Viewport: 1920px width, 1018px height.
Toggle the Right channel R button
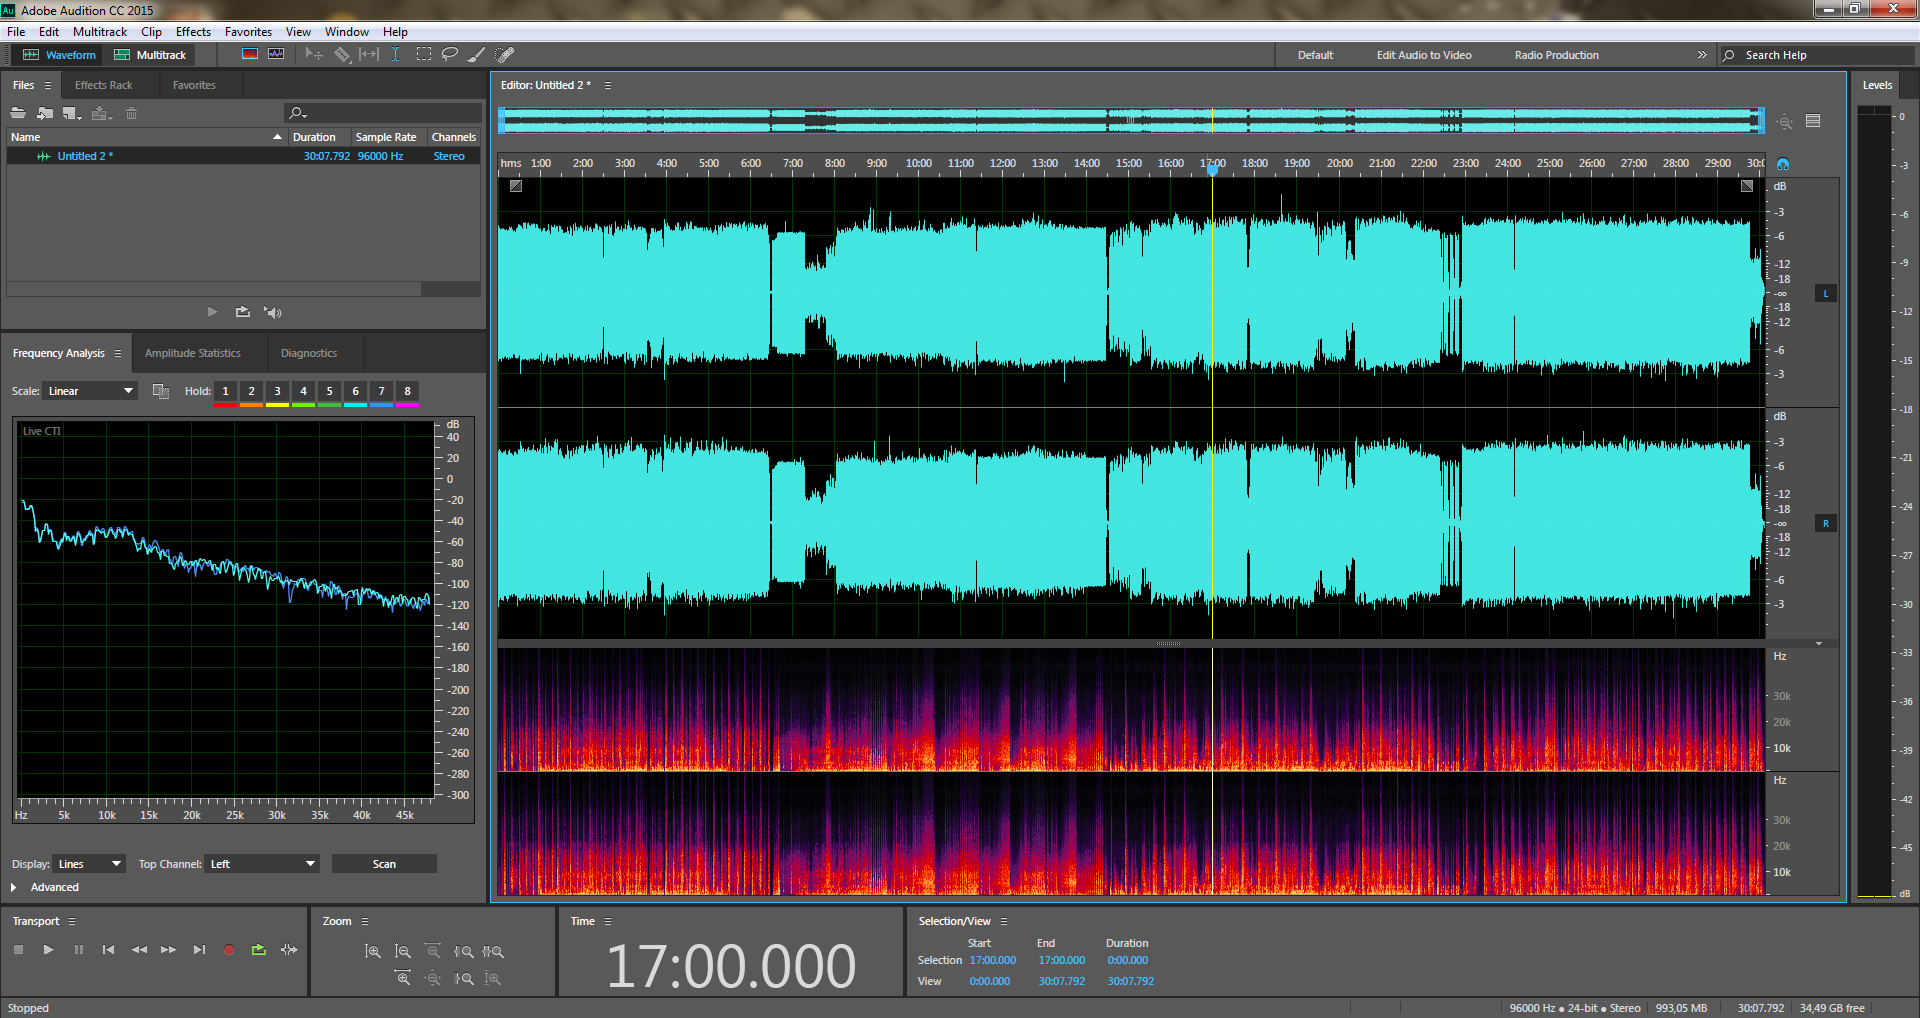[1826, 524]
